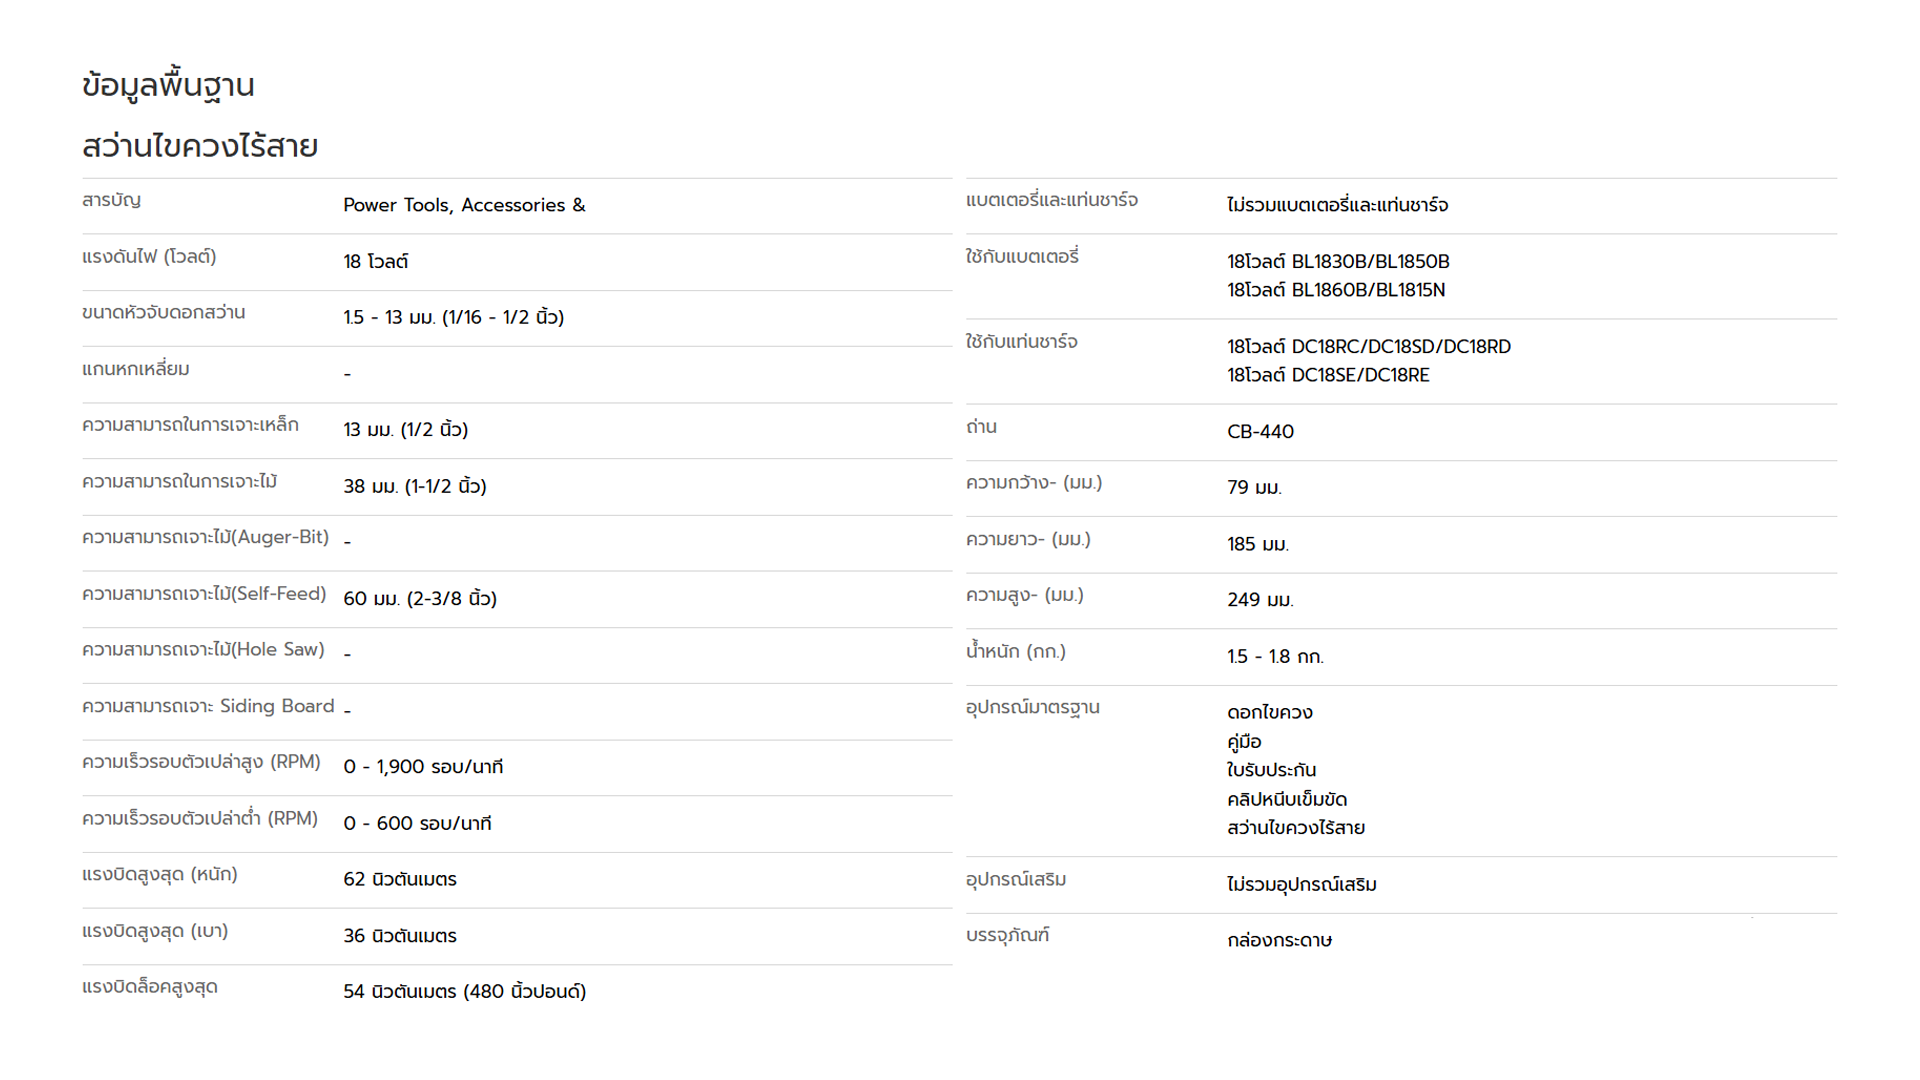
Task: Click the 1.5 - 1.8 กก. weight value
Action: [x=1275, y=656]
